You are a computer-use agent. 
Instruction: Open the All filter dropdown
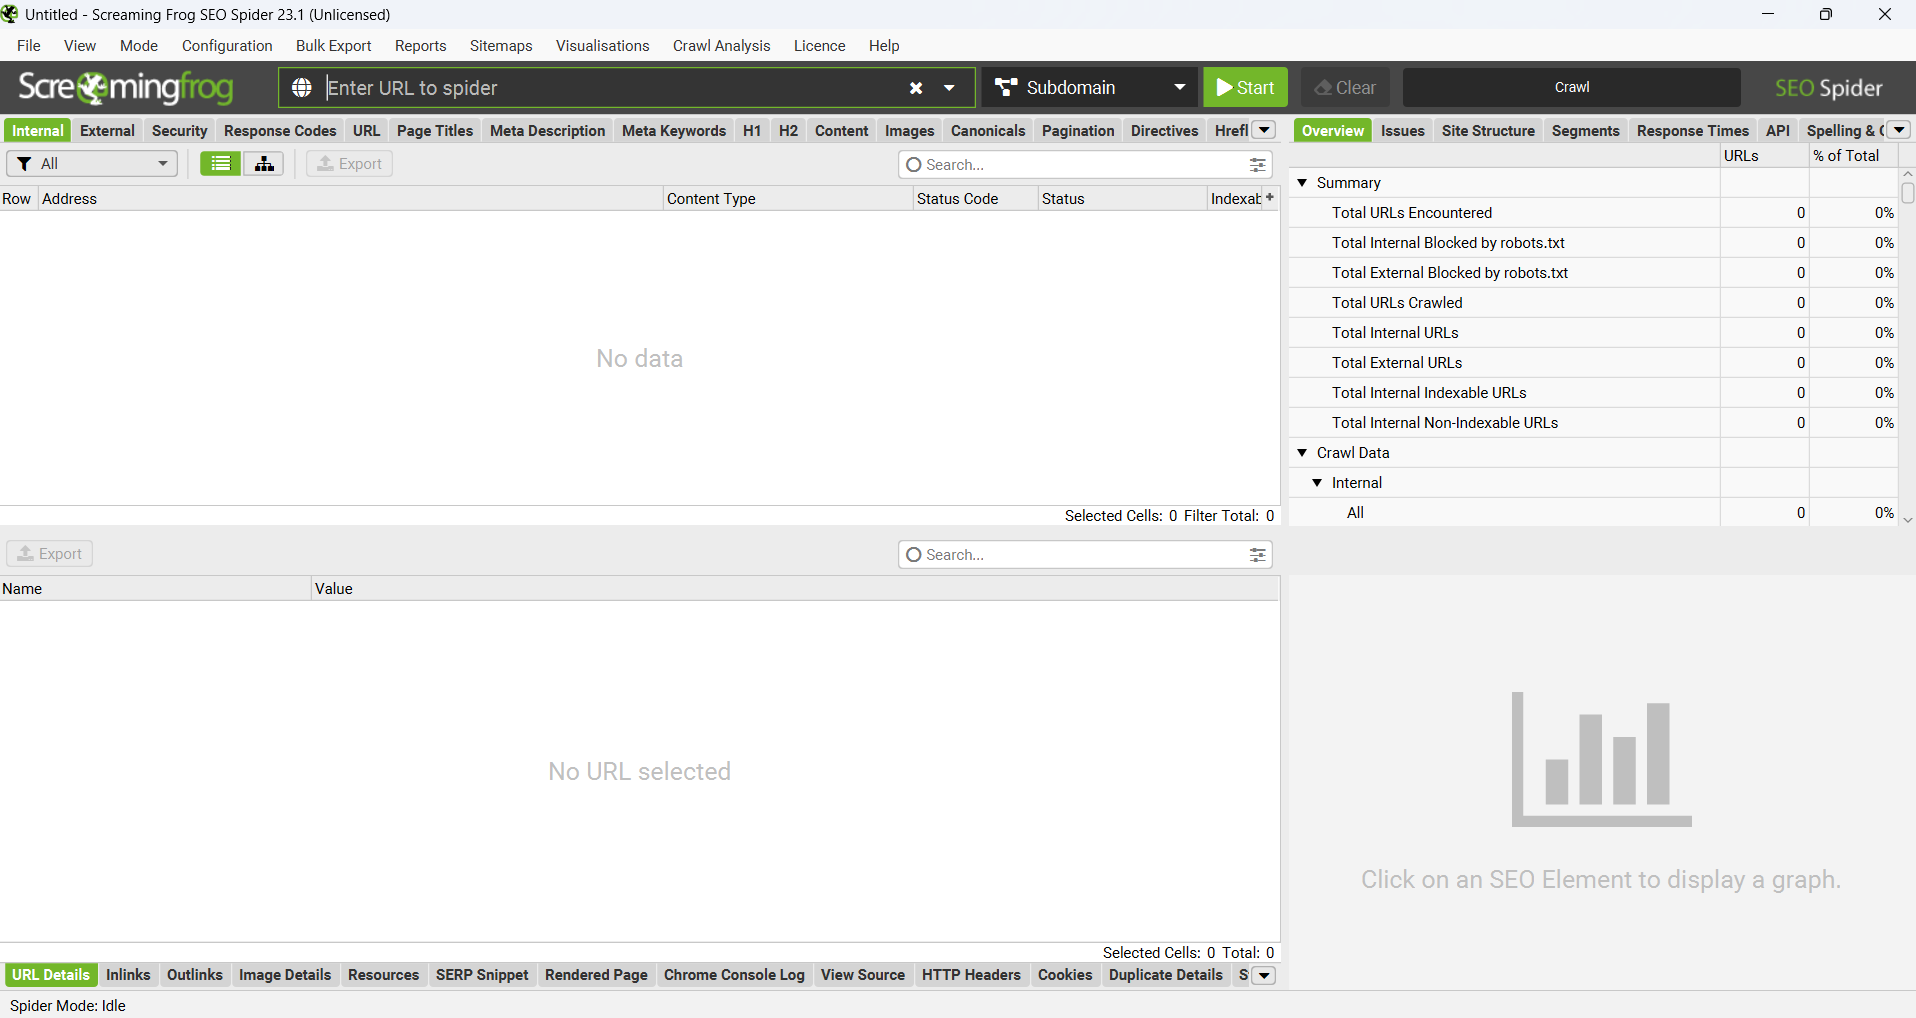point(92,164)
